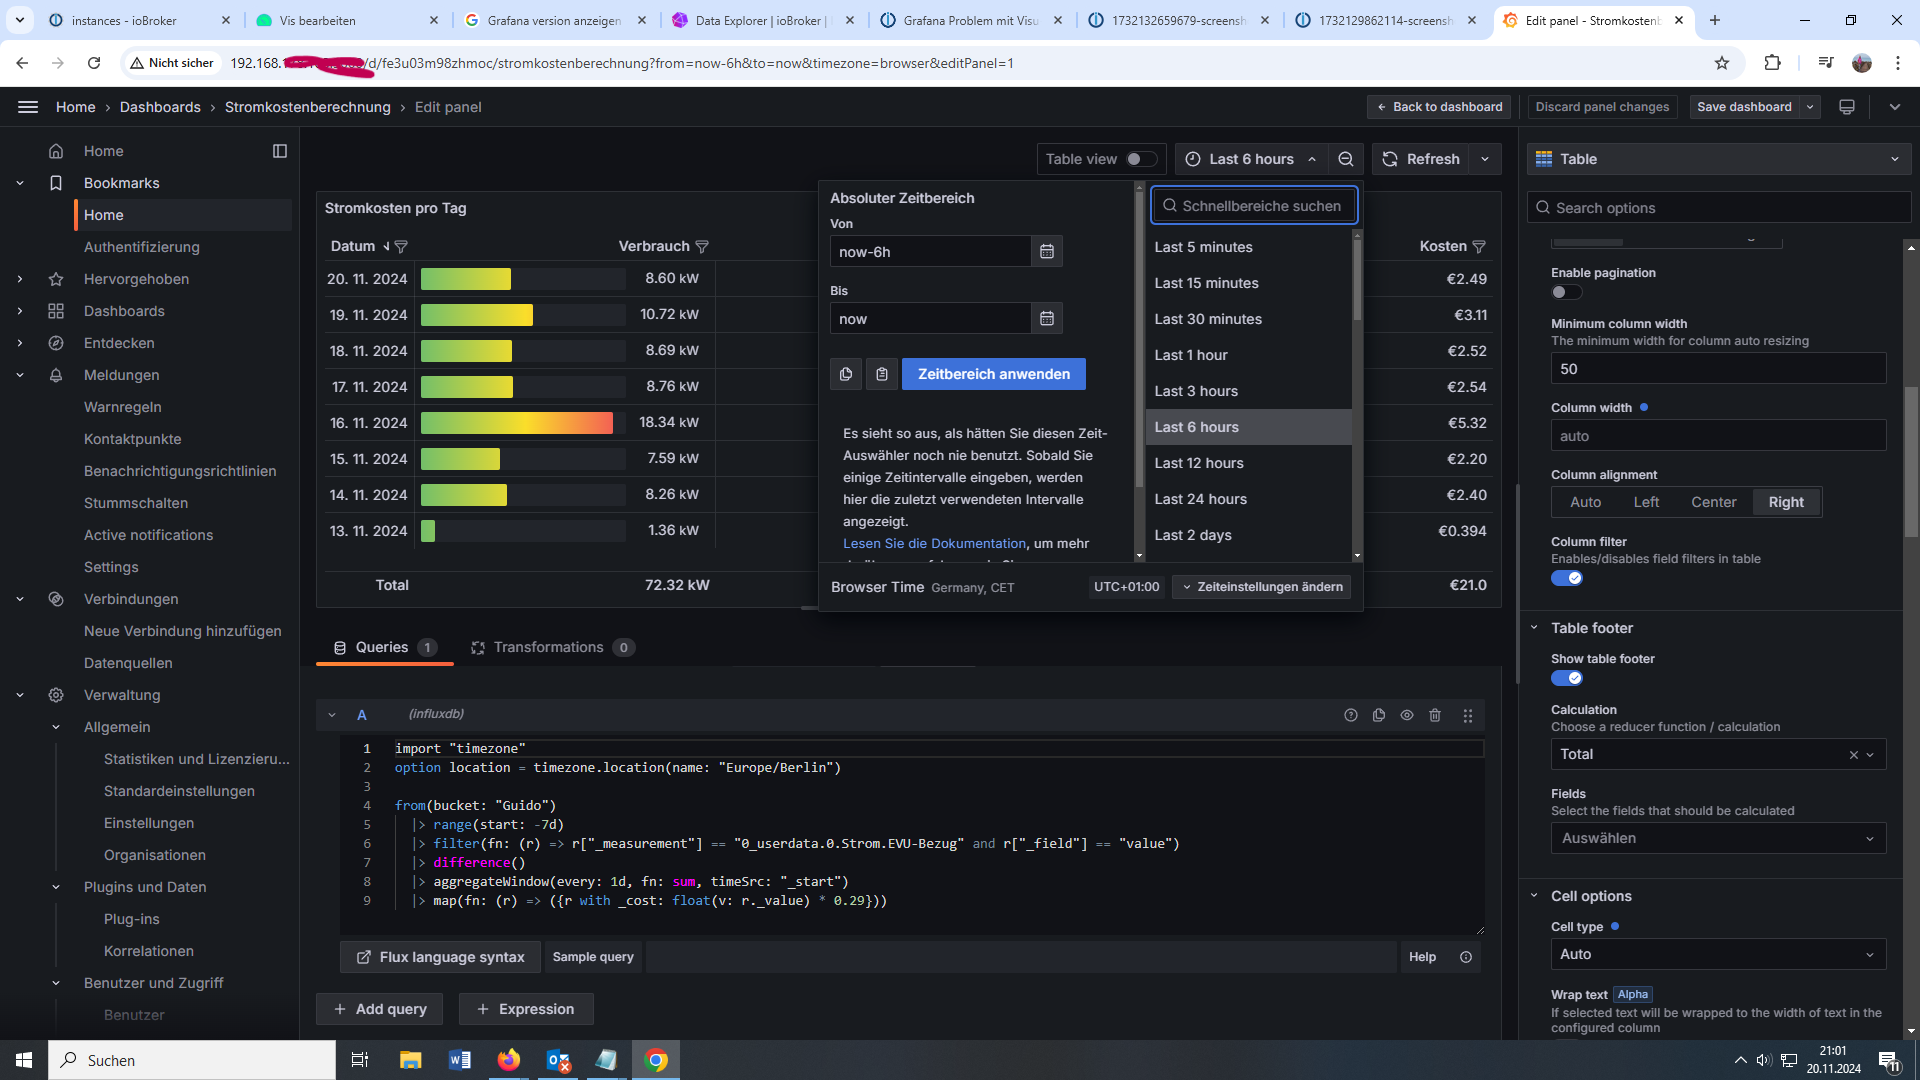
Task: Click the Zeitbereich anwenden button
Action: pyautogui.click(x=993, y=374)
